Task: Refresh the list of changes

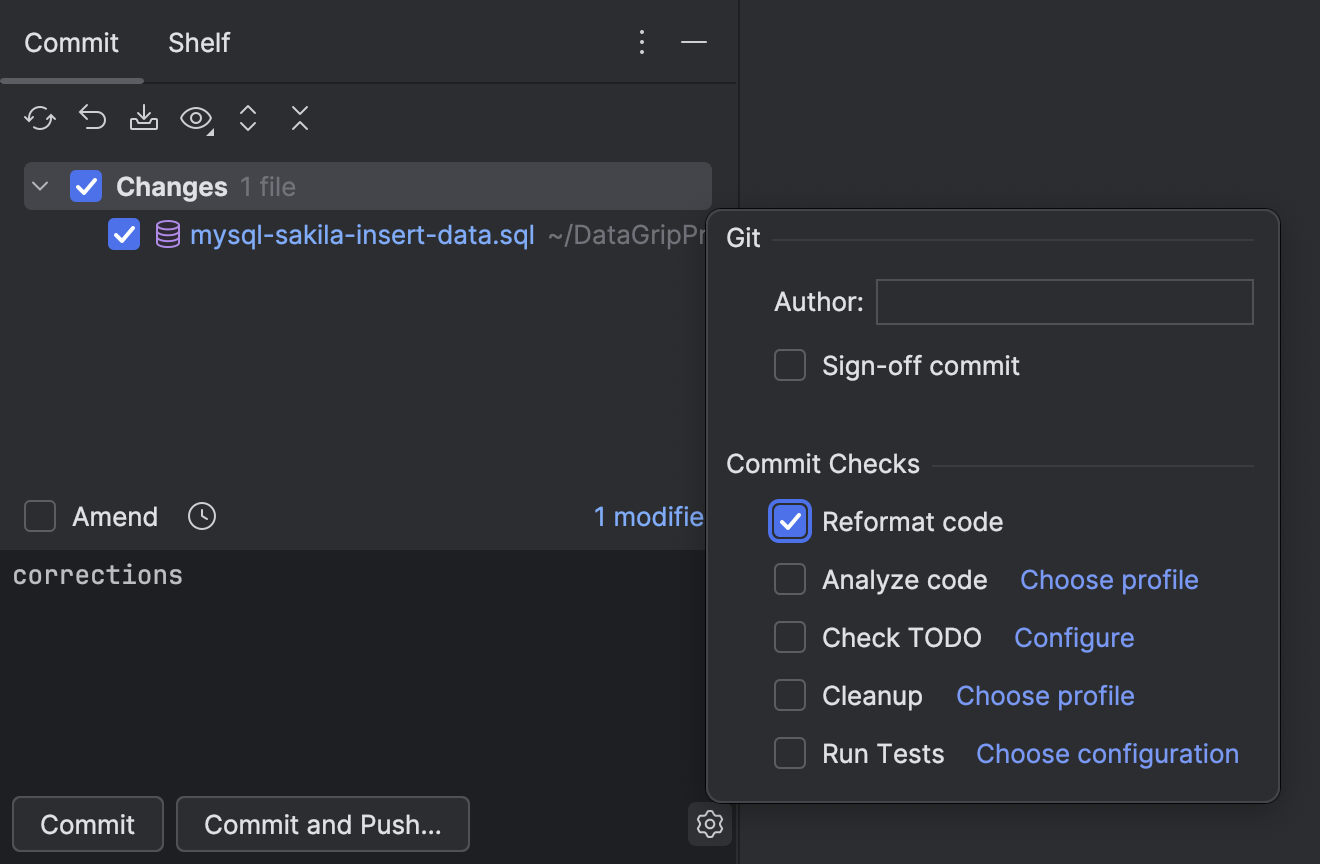Action: coord(39,118)
